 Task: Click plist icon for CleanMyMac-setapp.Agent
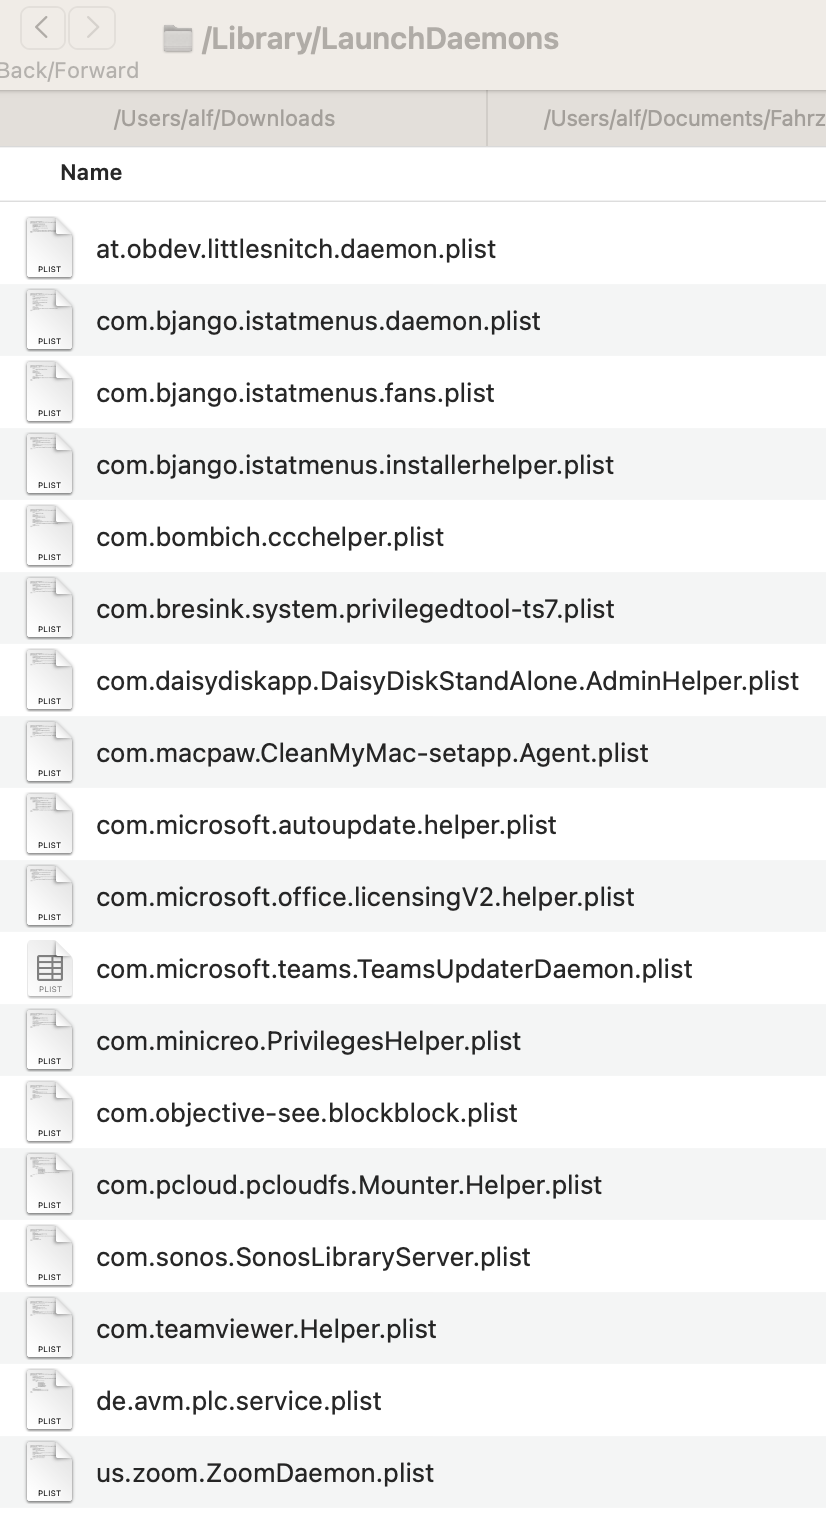point(49,752)
